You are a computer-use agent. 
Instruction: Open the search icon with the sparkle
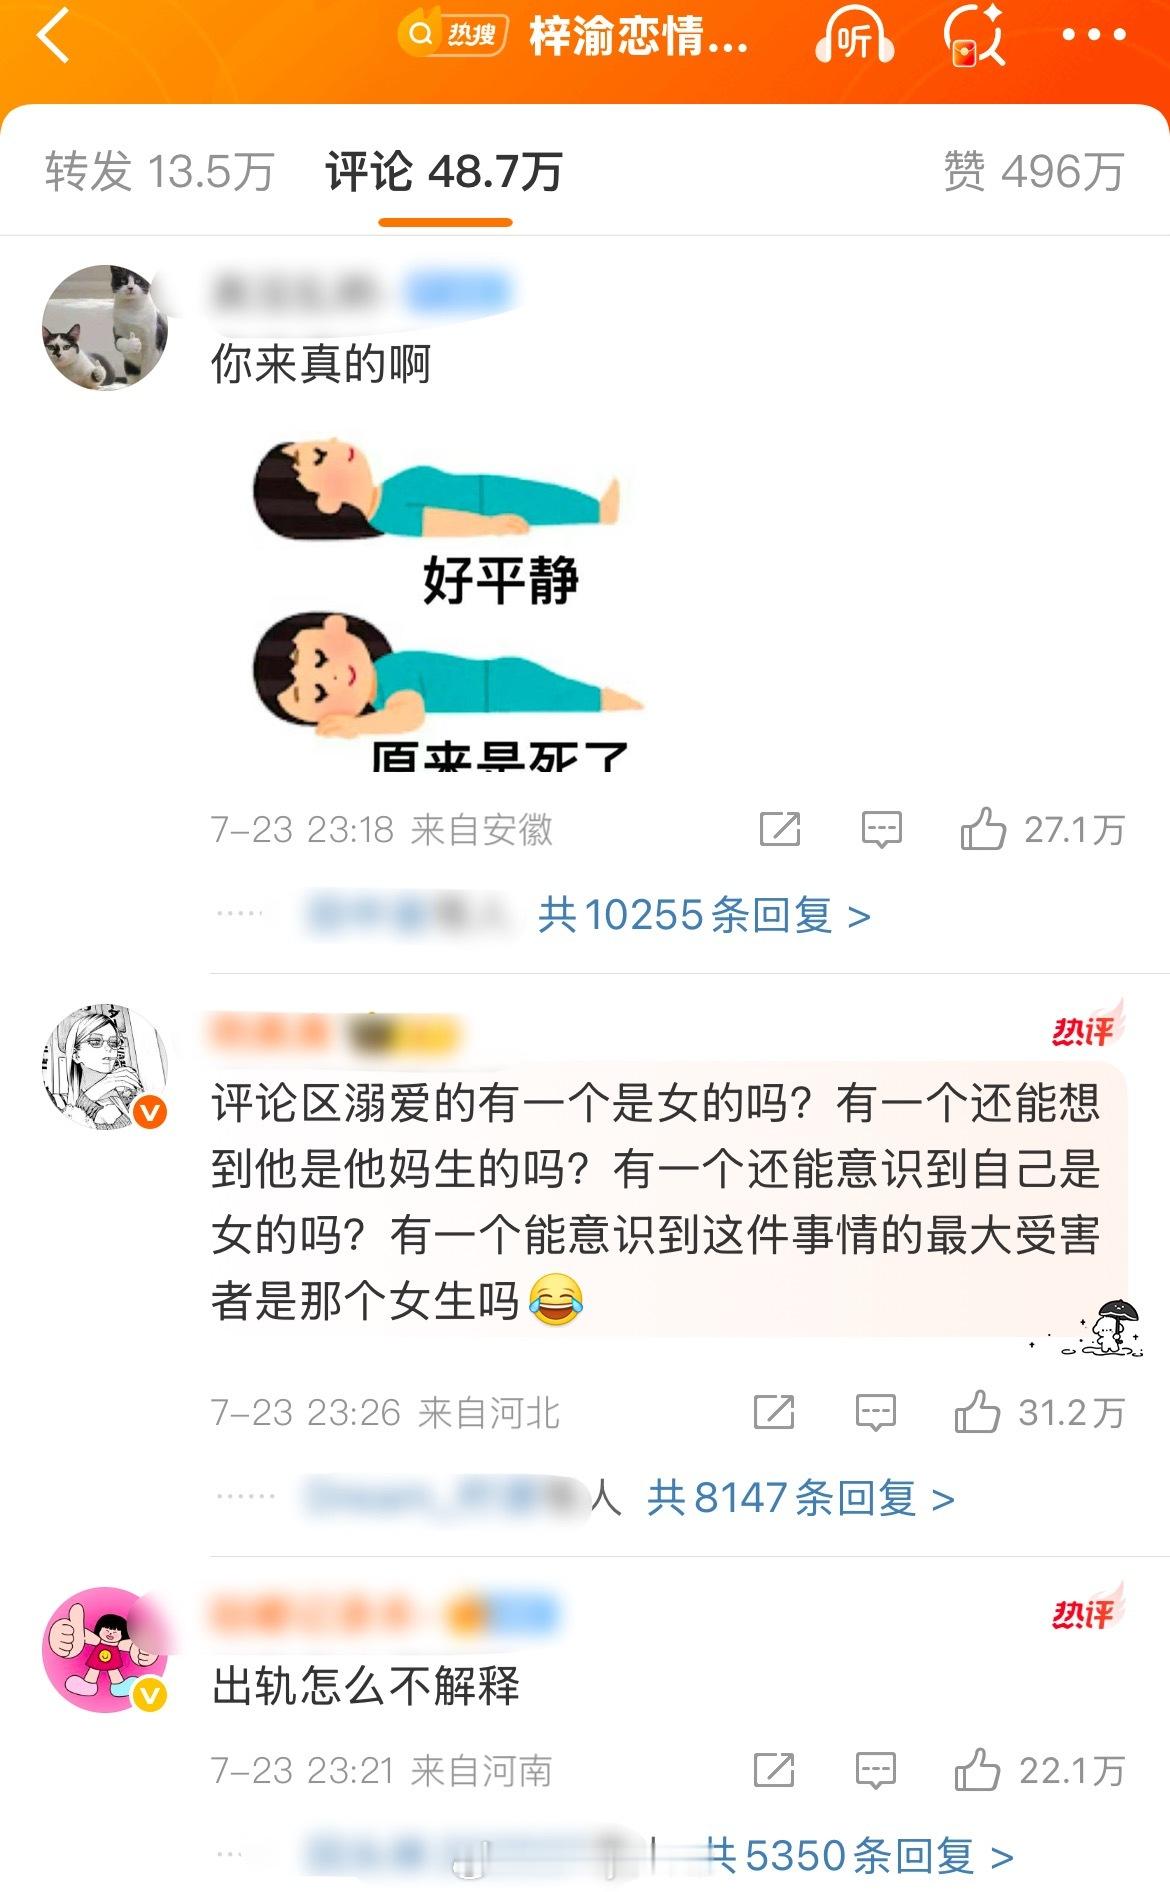[975, 36]
